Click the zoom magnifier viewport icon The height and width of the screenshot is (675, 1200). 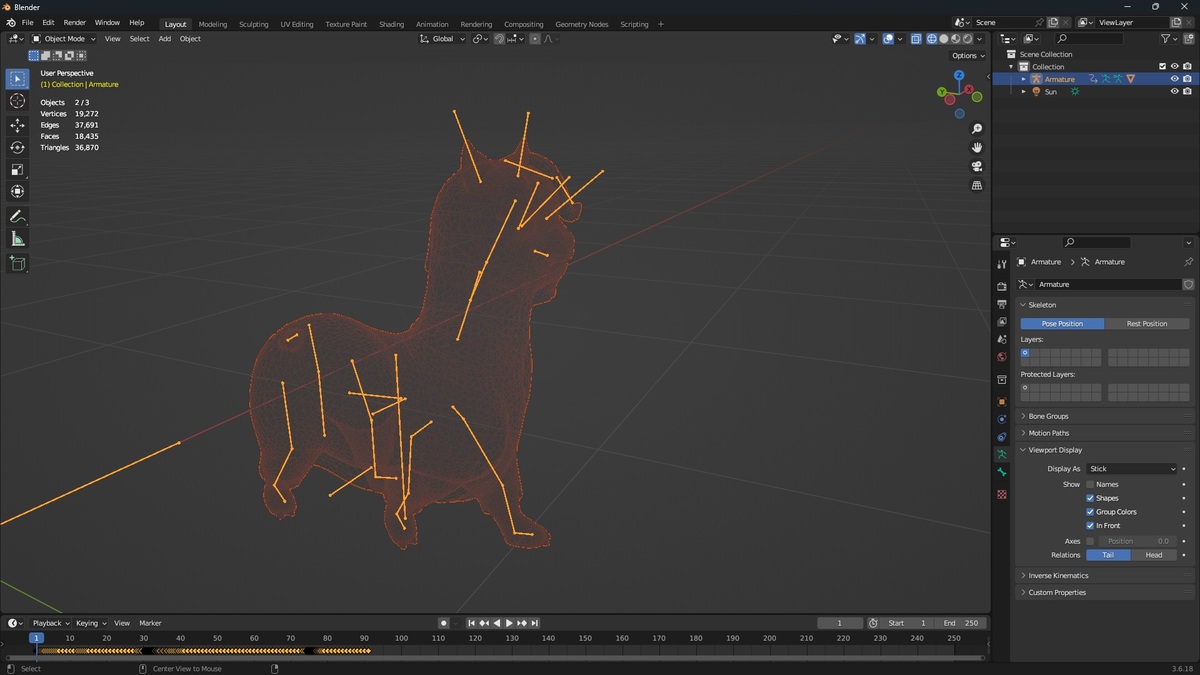pyautogui.click(x=977, y=129)
